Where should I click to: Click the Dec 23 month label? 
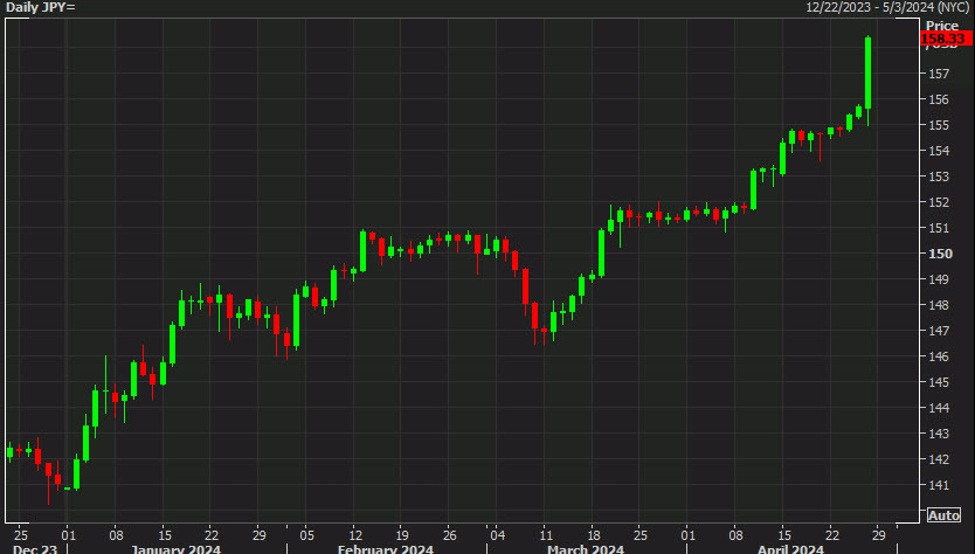pyautogui.click(x=35, y=549)
